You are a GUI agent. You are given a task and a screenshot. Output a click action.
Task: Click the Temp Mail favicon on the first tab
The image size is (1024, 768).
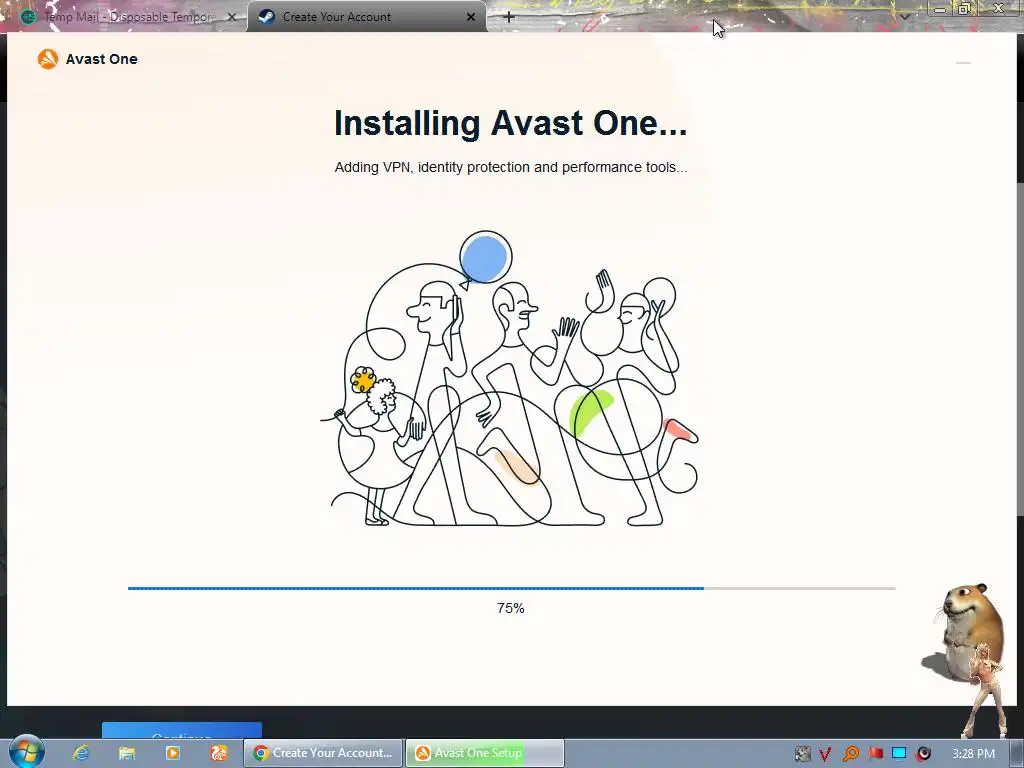click(x=28, y=17)
